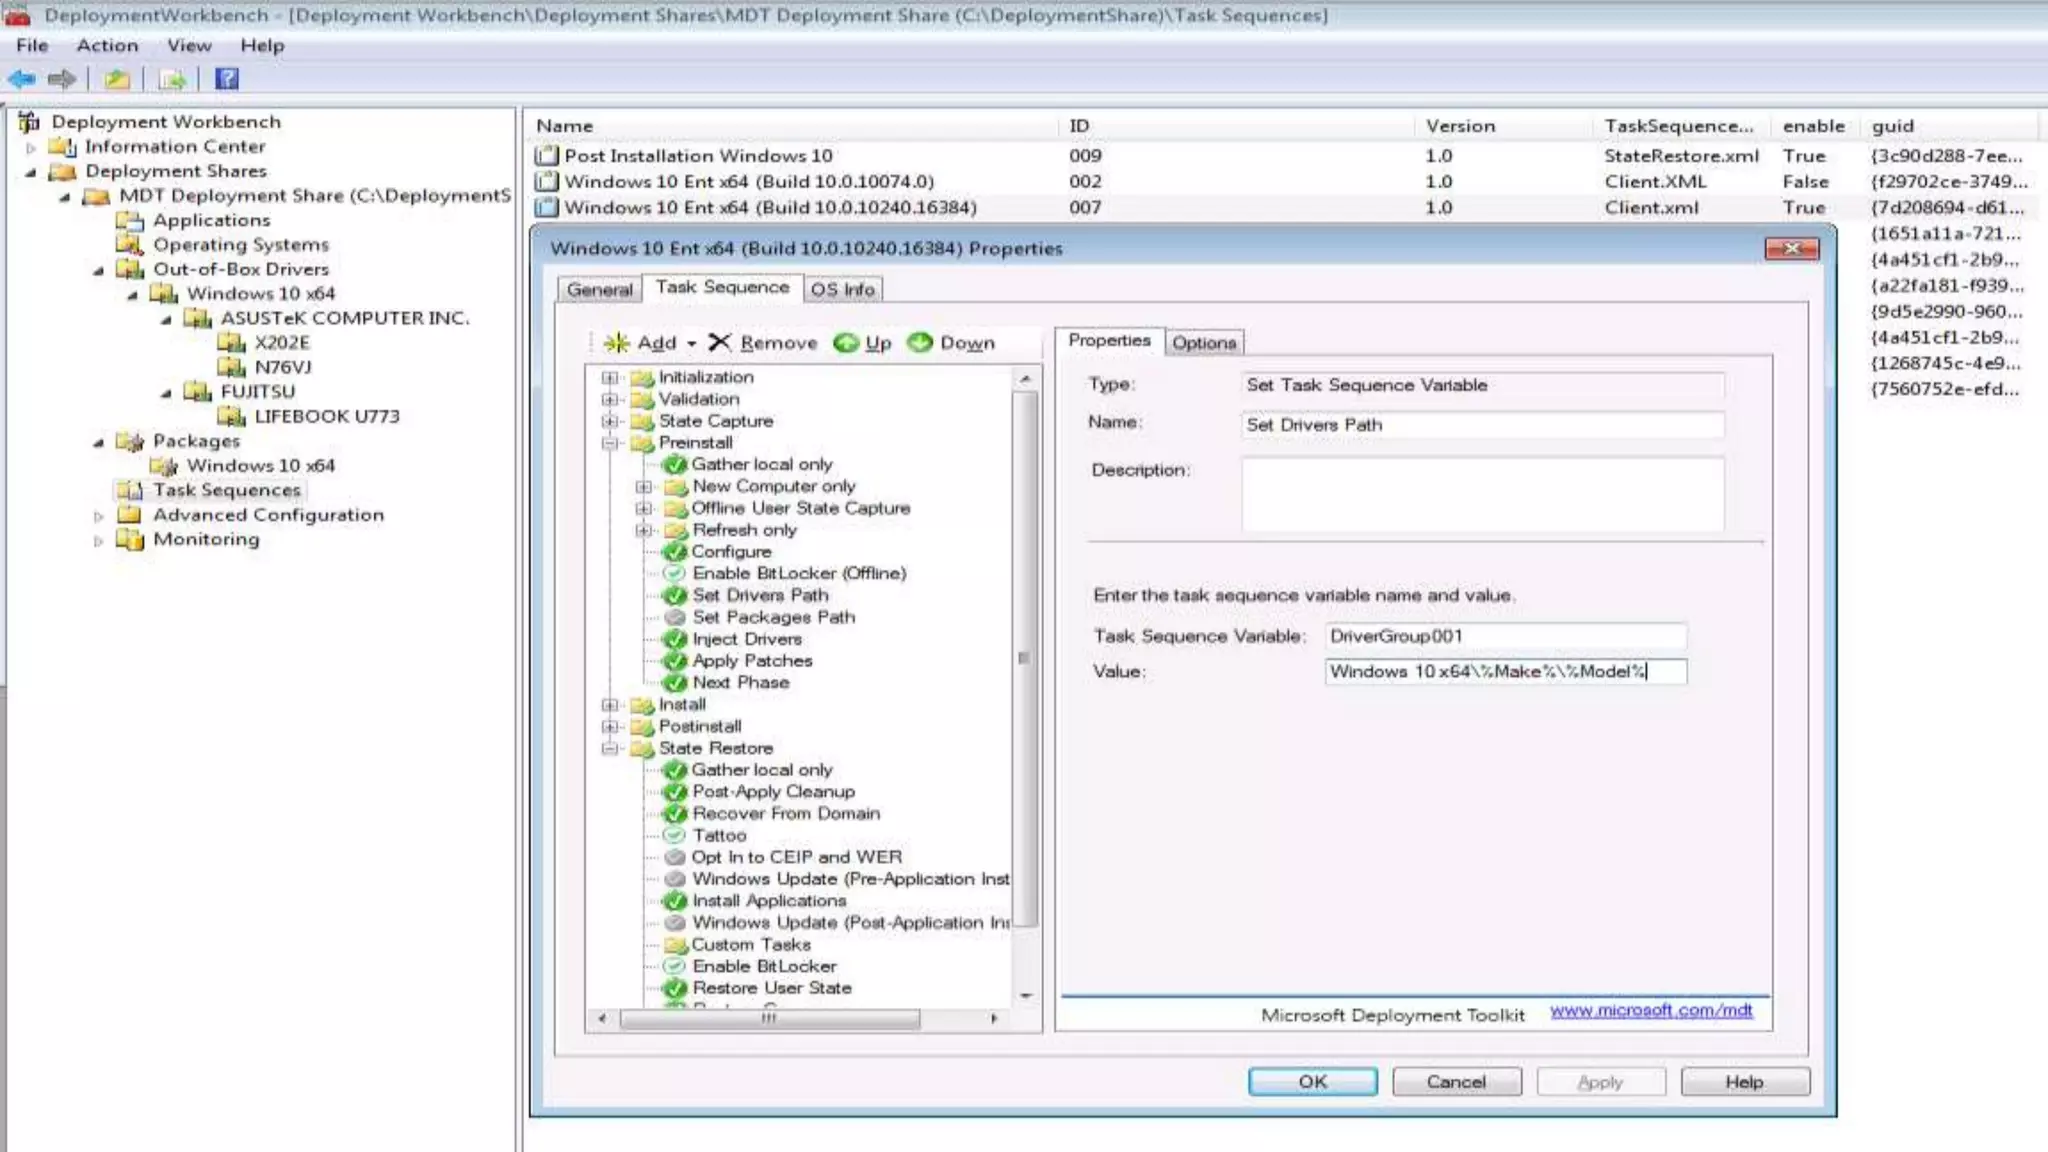Image resolution: width=2048 pixels, height=1152 pixels.
Task: Click the Back arrow toolbar icon
Action: tap(22, 79)
